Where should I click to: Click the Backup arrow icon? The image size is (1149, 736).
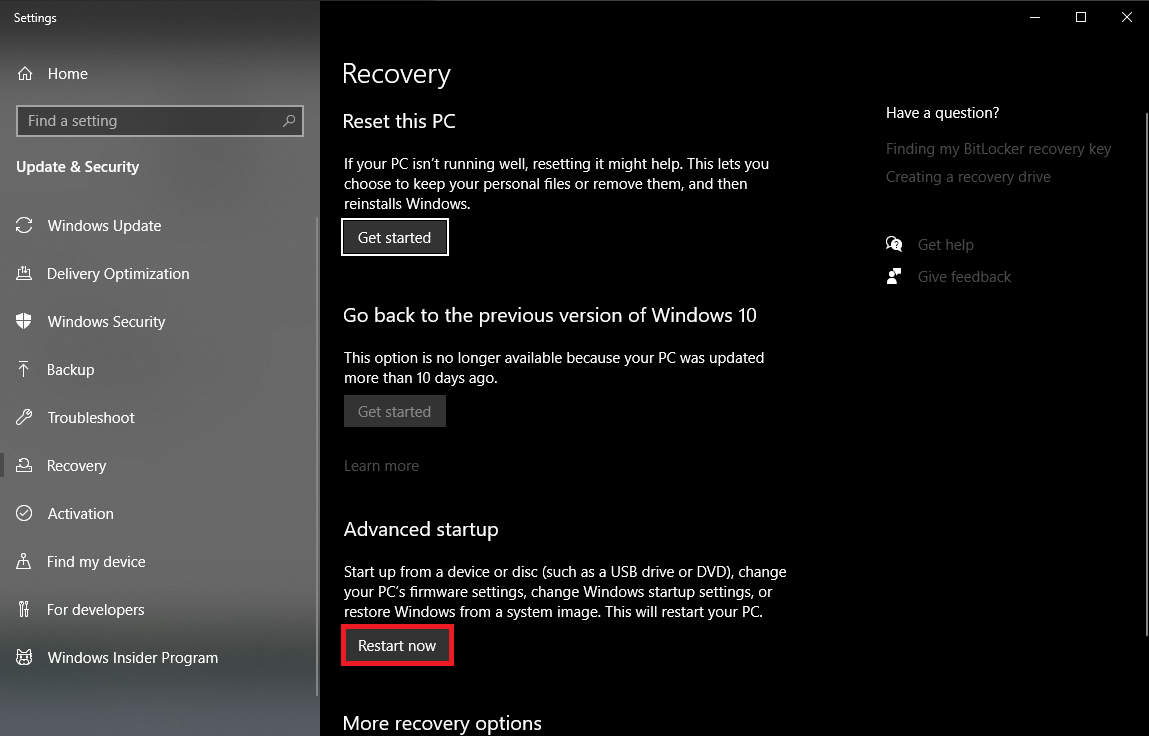25,370
